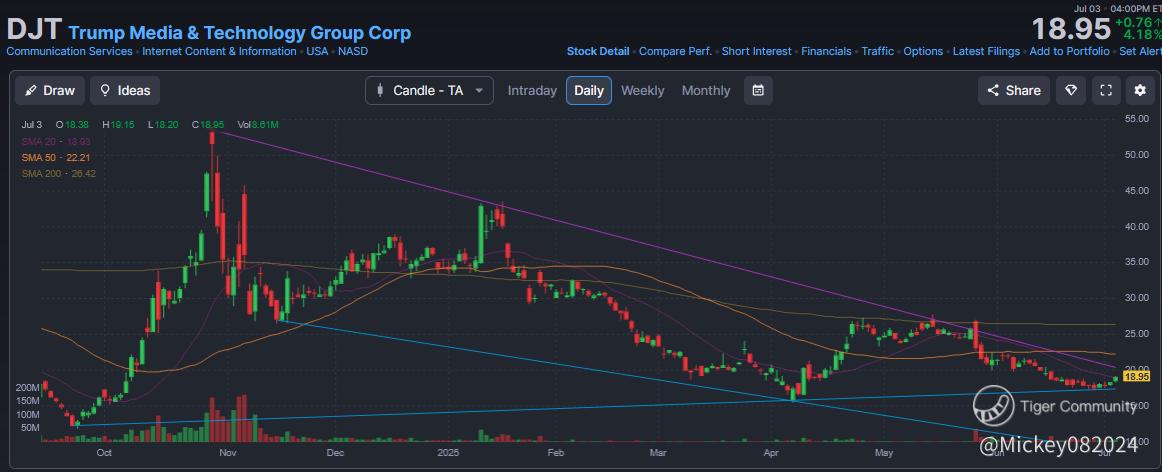Click the SMA 200 indicator label
The width and height of the screenshot is (1162, 472).
[59, 173]
